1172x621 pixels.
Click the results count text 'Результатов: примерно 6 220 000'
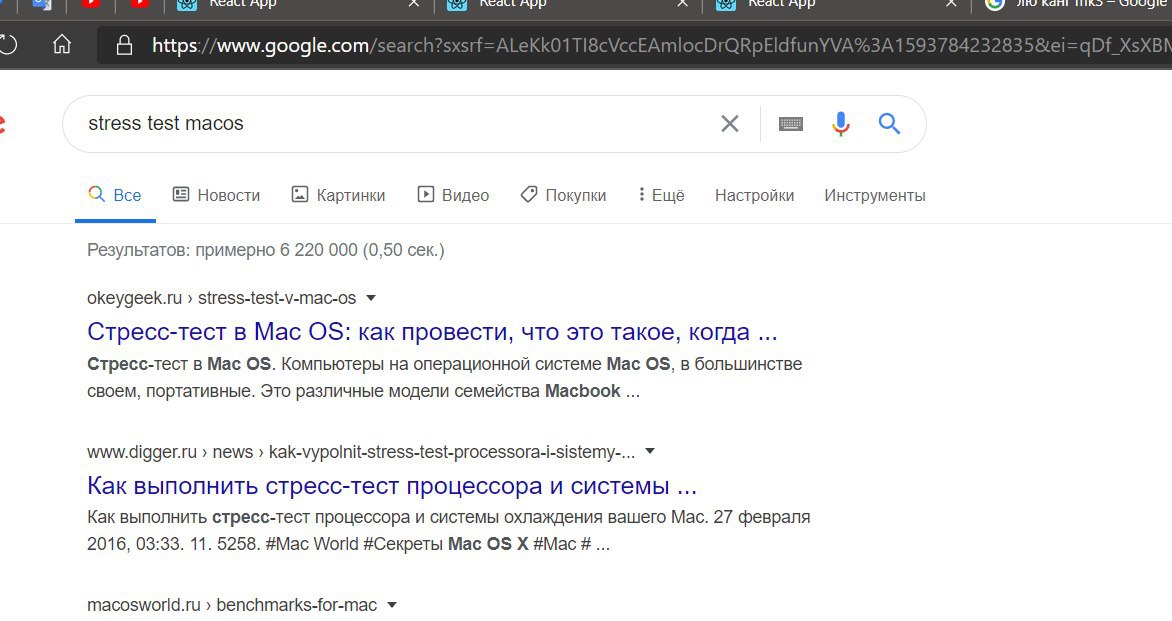[265, 250]
